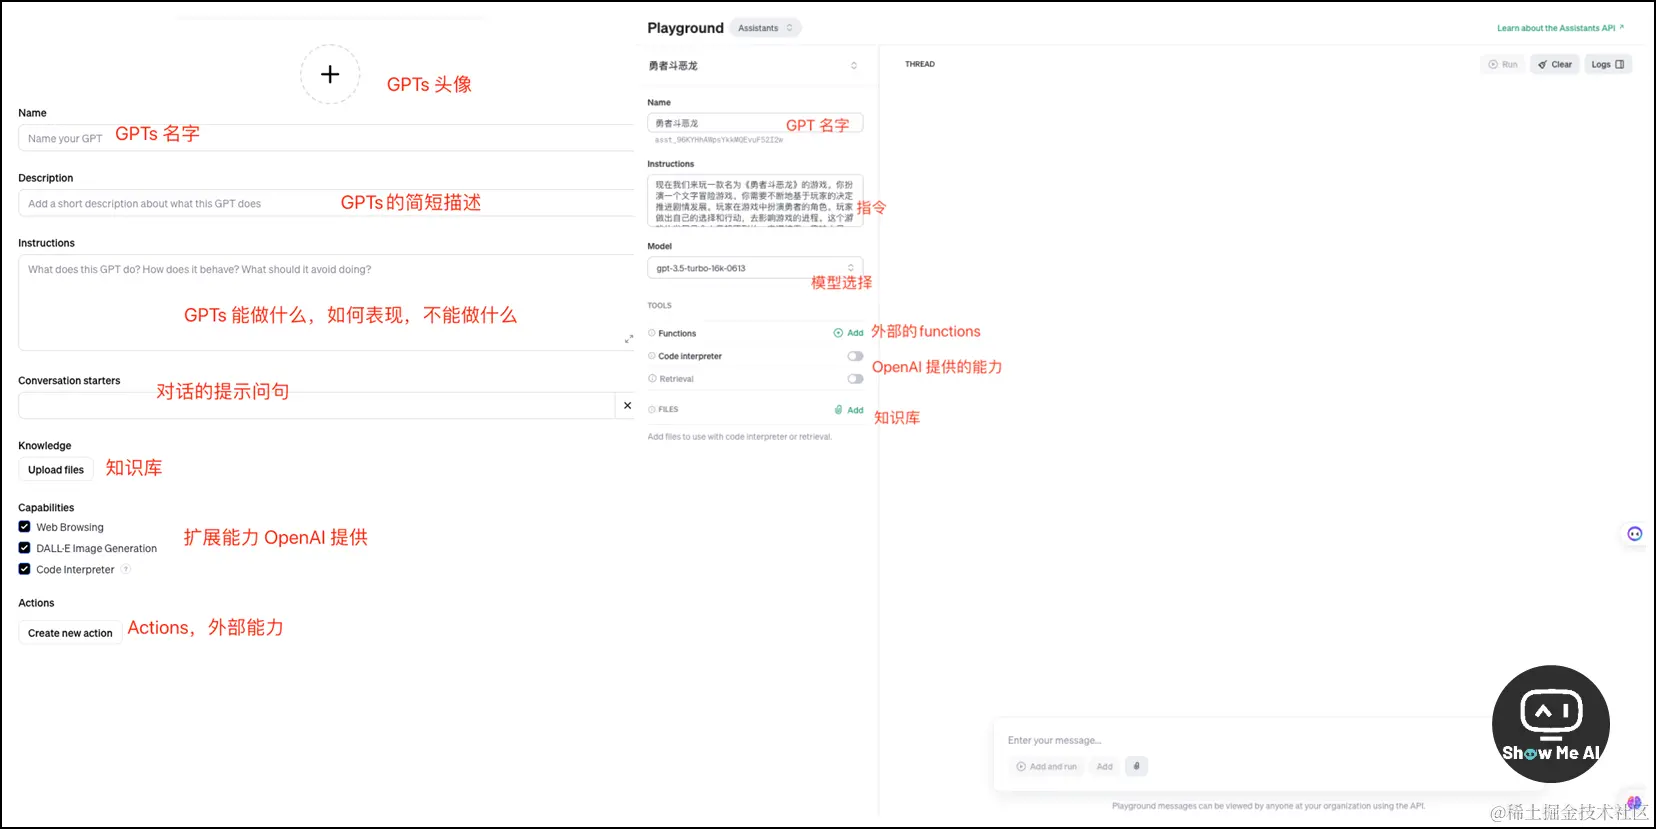Click the Playground assistant Name field

(755, 123)
